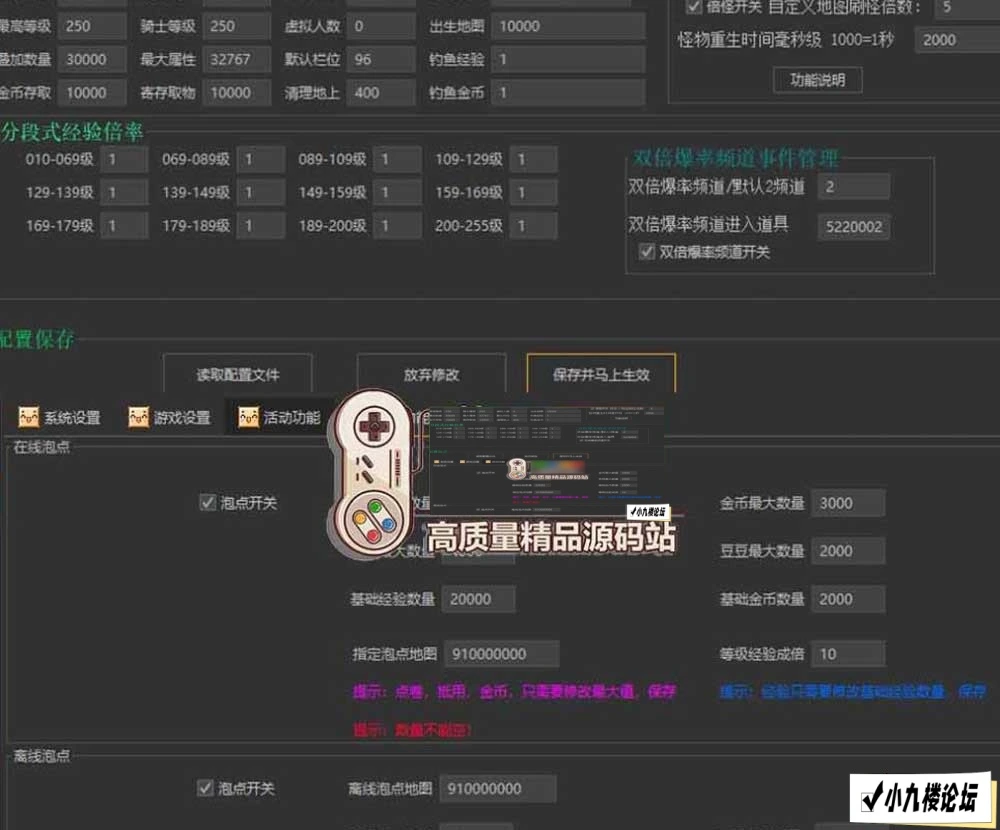
Task: Click the 最高等级 field showing 250
Action: pyautogui.click(x=92, y=26)
